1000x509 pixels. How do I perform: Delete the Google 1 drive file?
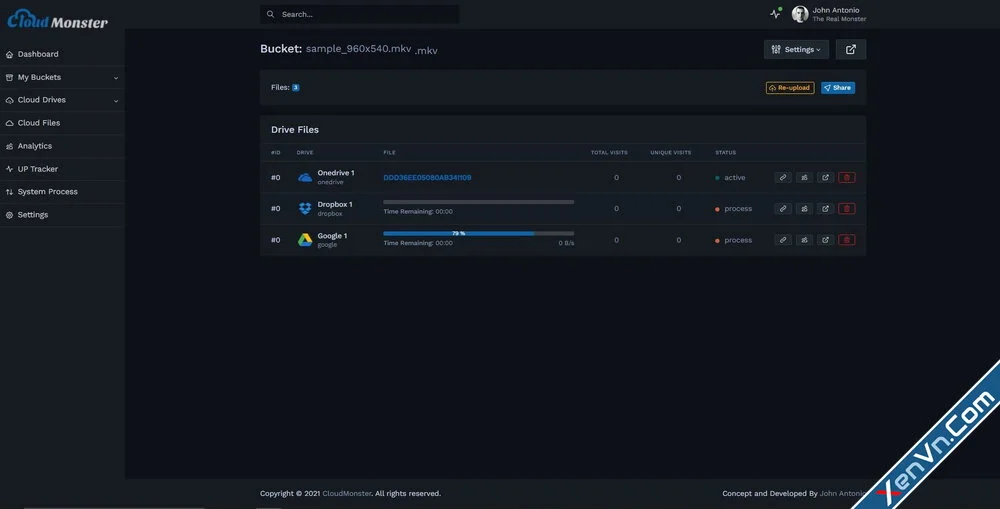click(x=846, y=240)
